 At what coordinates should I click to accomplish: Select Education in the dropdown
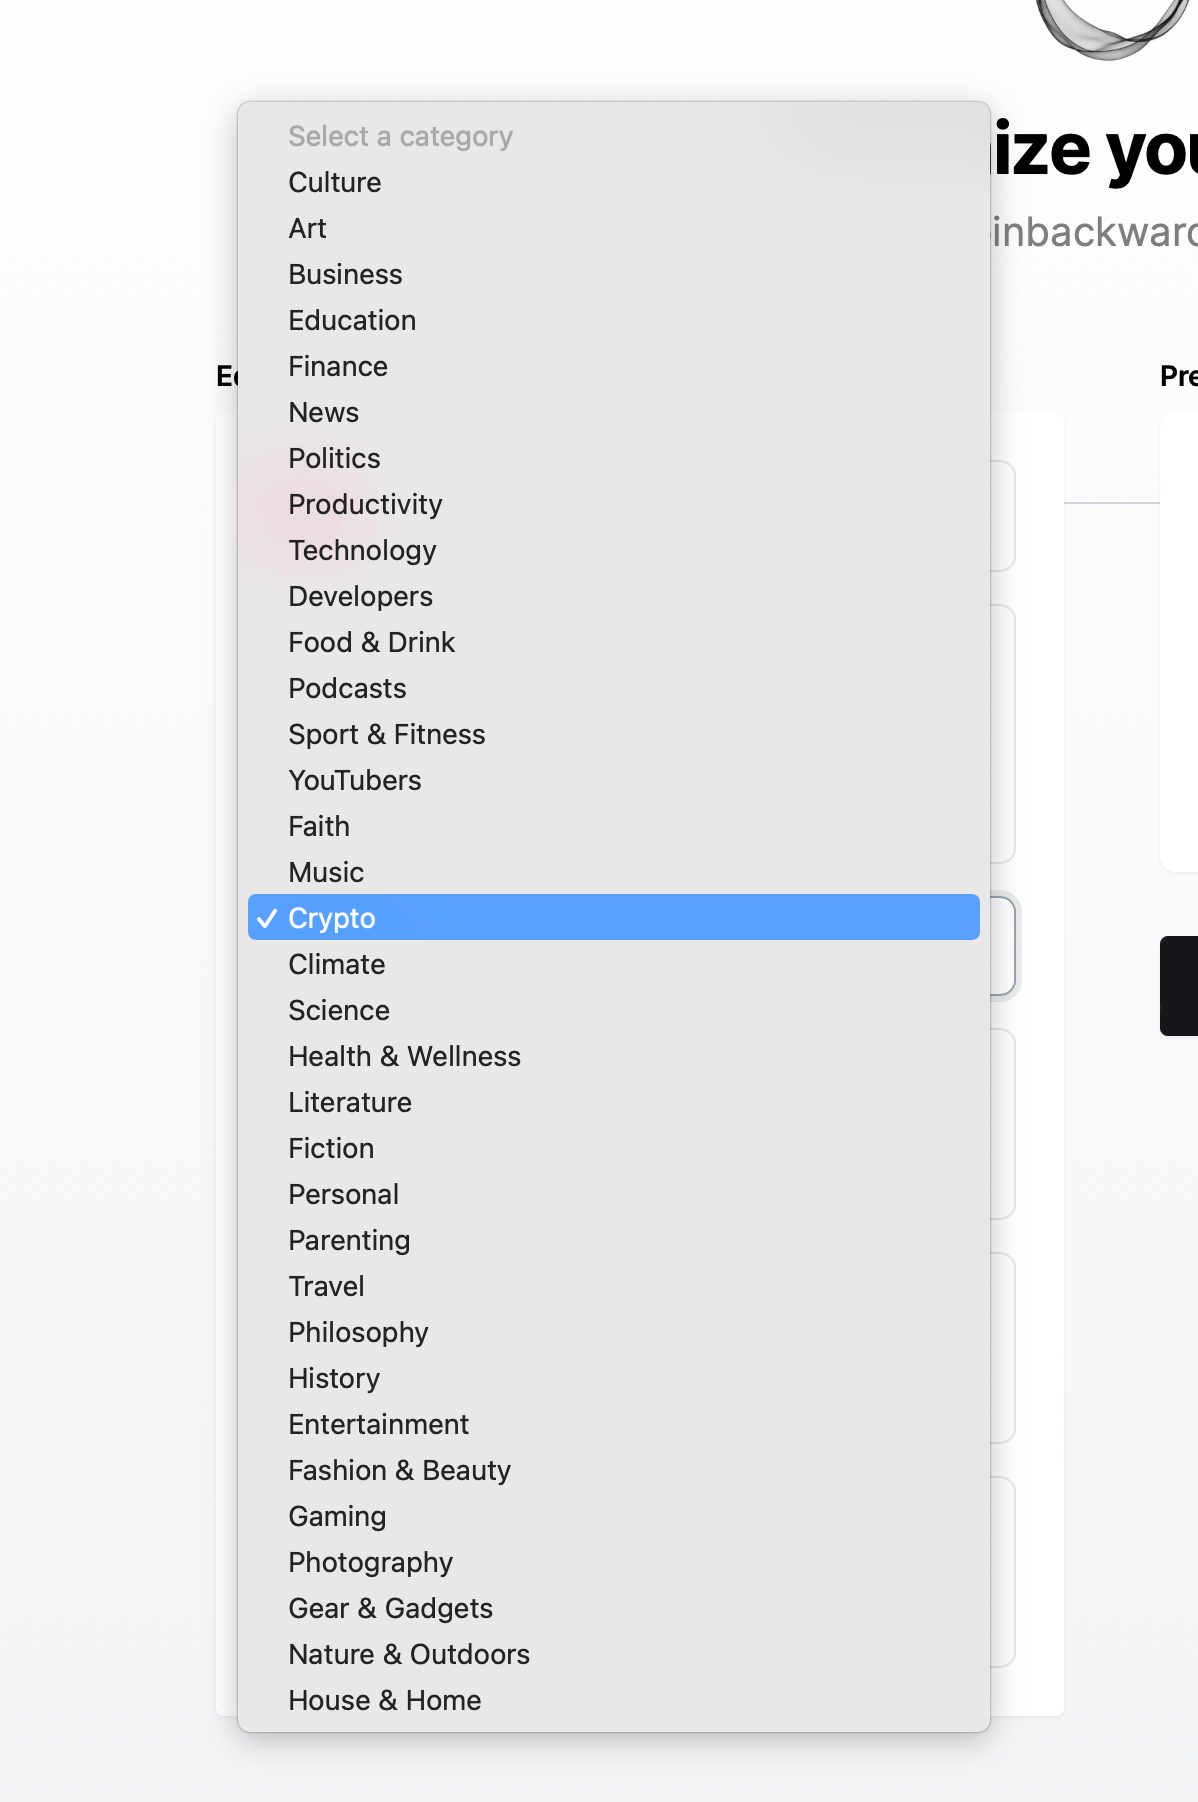pyautogui.click(x=613, y=320)
